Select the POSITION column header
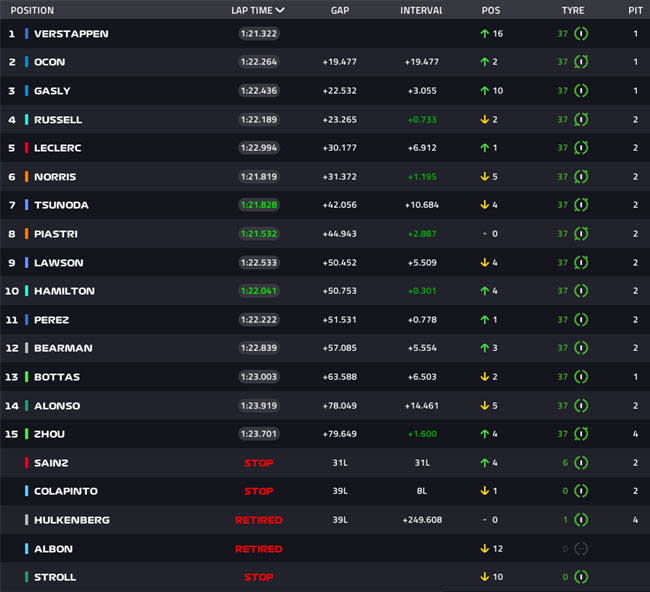 pyautogui.click(x=32, y=10)
